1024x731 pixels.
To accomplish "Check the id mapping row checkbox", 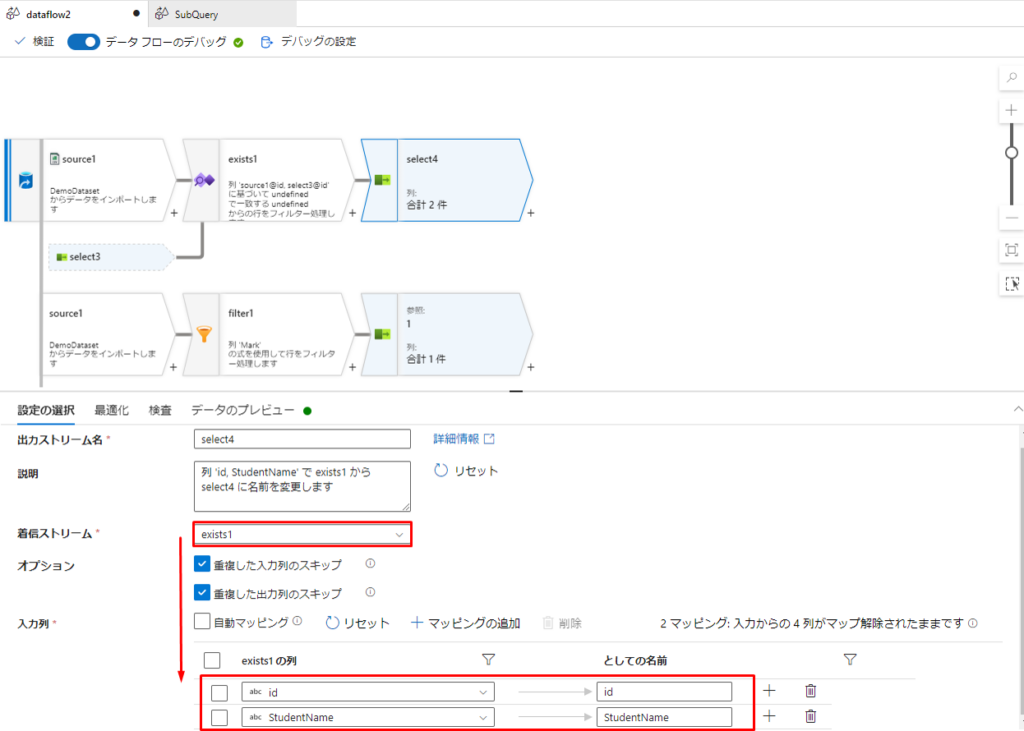I will pyautogui.click(x=219, y=692).
